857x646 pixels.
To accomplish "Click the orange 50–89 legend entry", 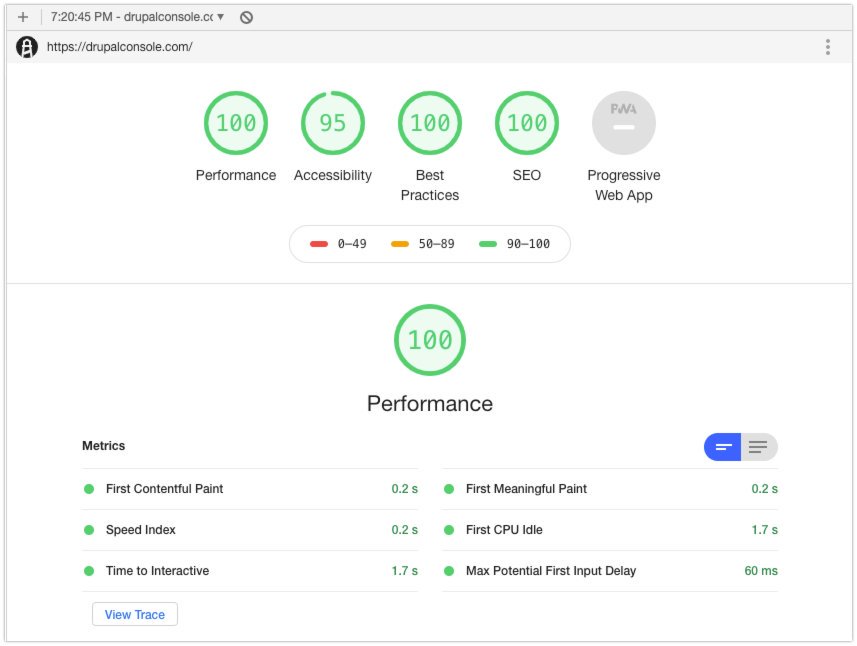I will (x=422, y=244).
